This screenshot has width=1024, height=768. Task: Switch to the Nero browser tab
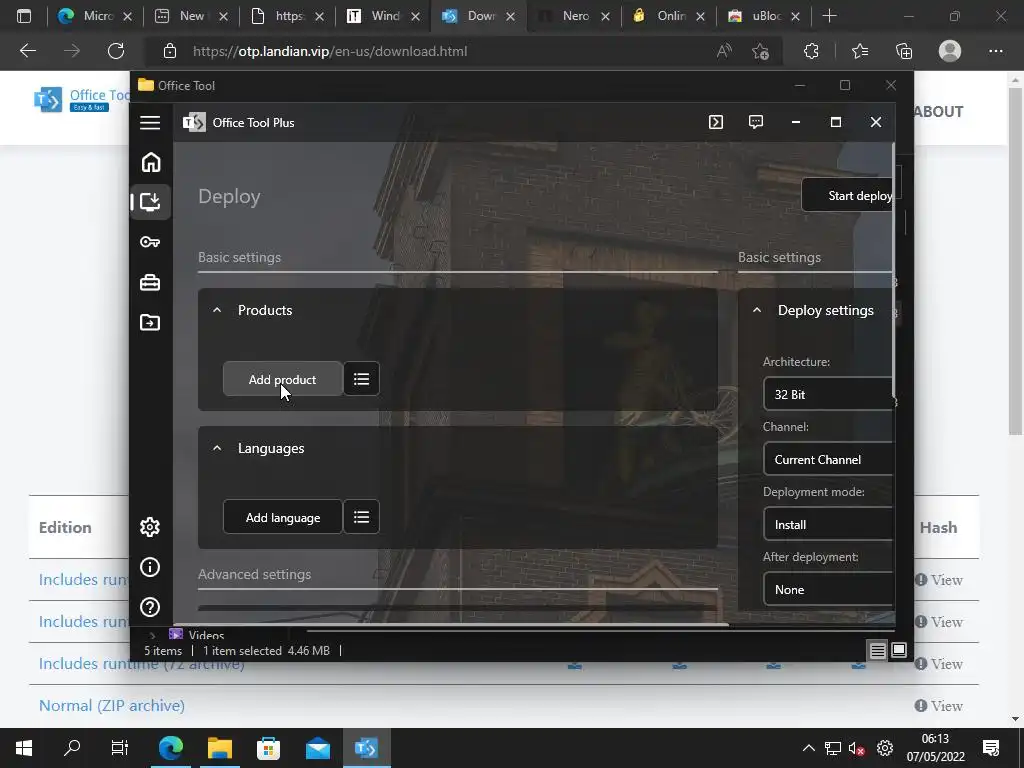pyautogui.click(x=573, y=16)
